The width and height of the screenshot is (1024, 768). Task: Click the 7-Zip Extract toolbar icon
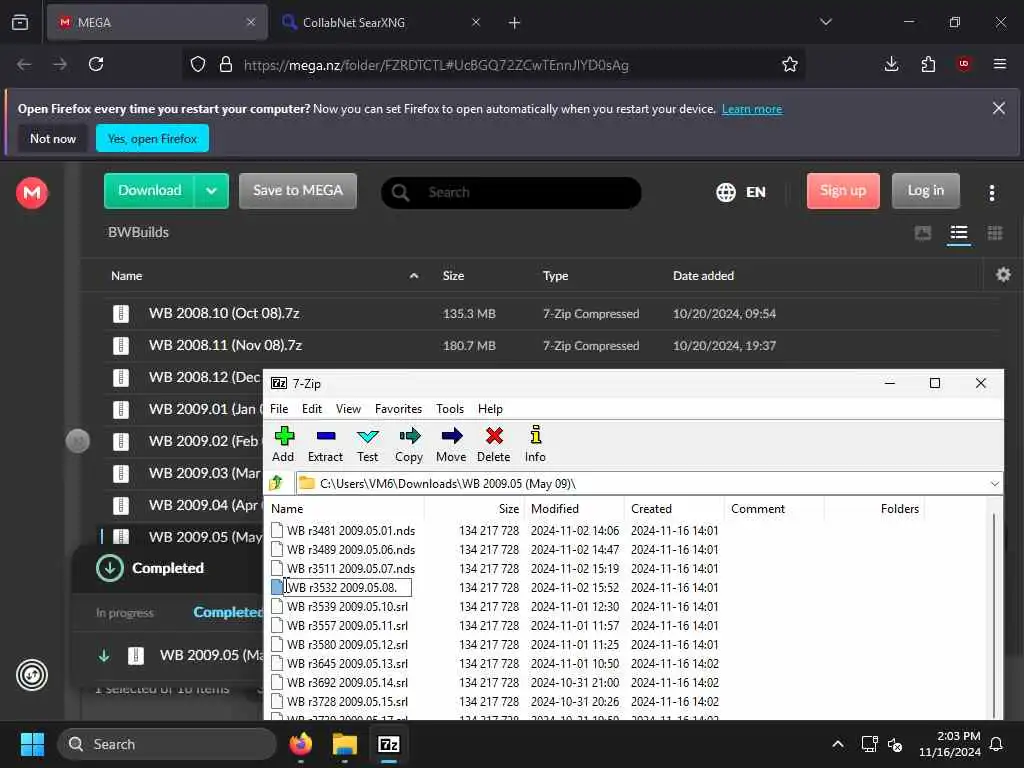(325, 436)
